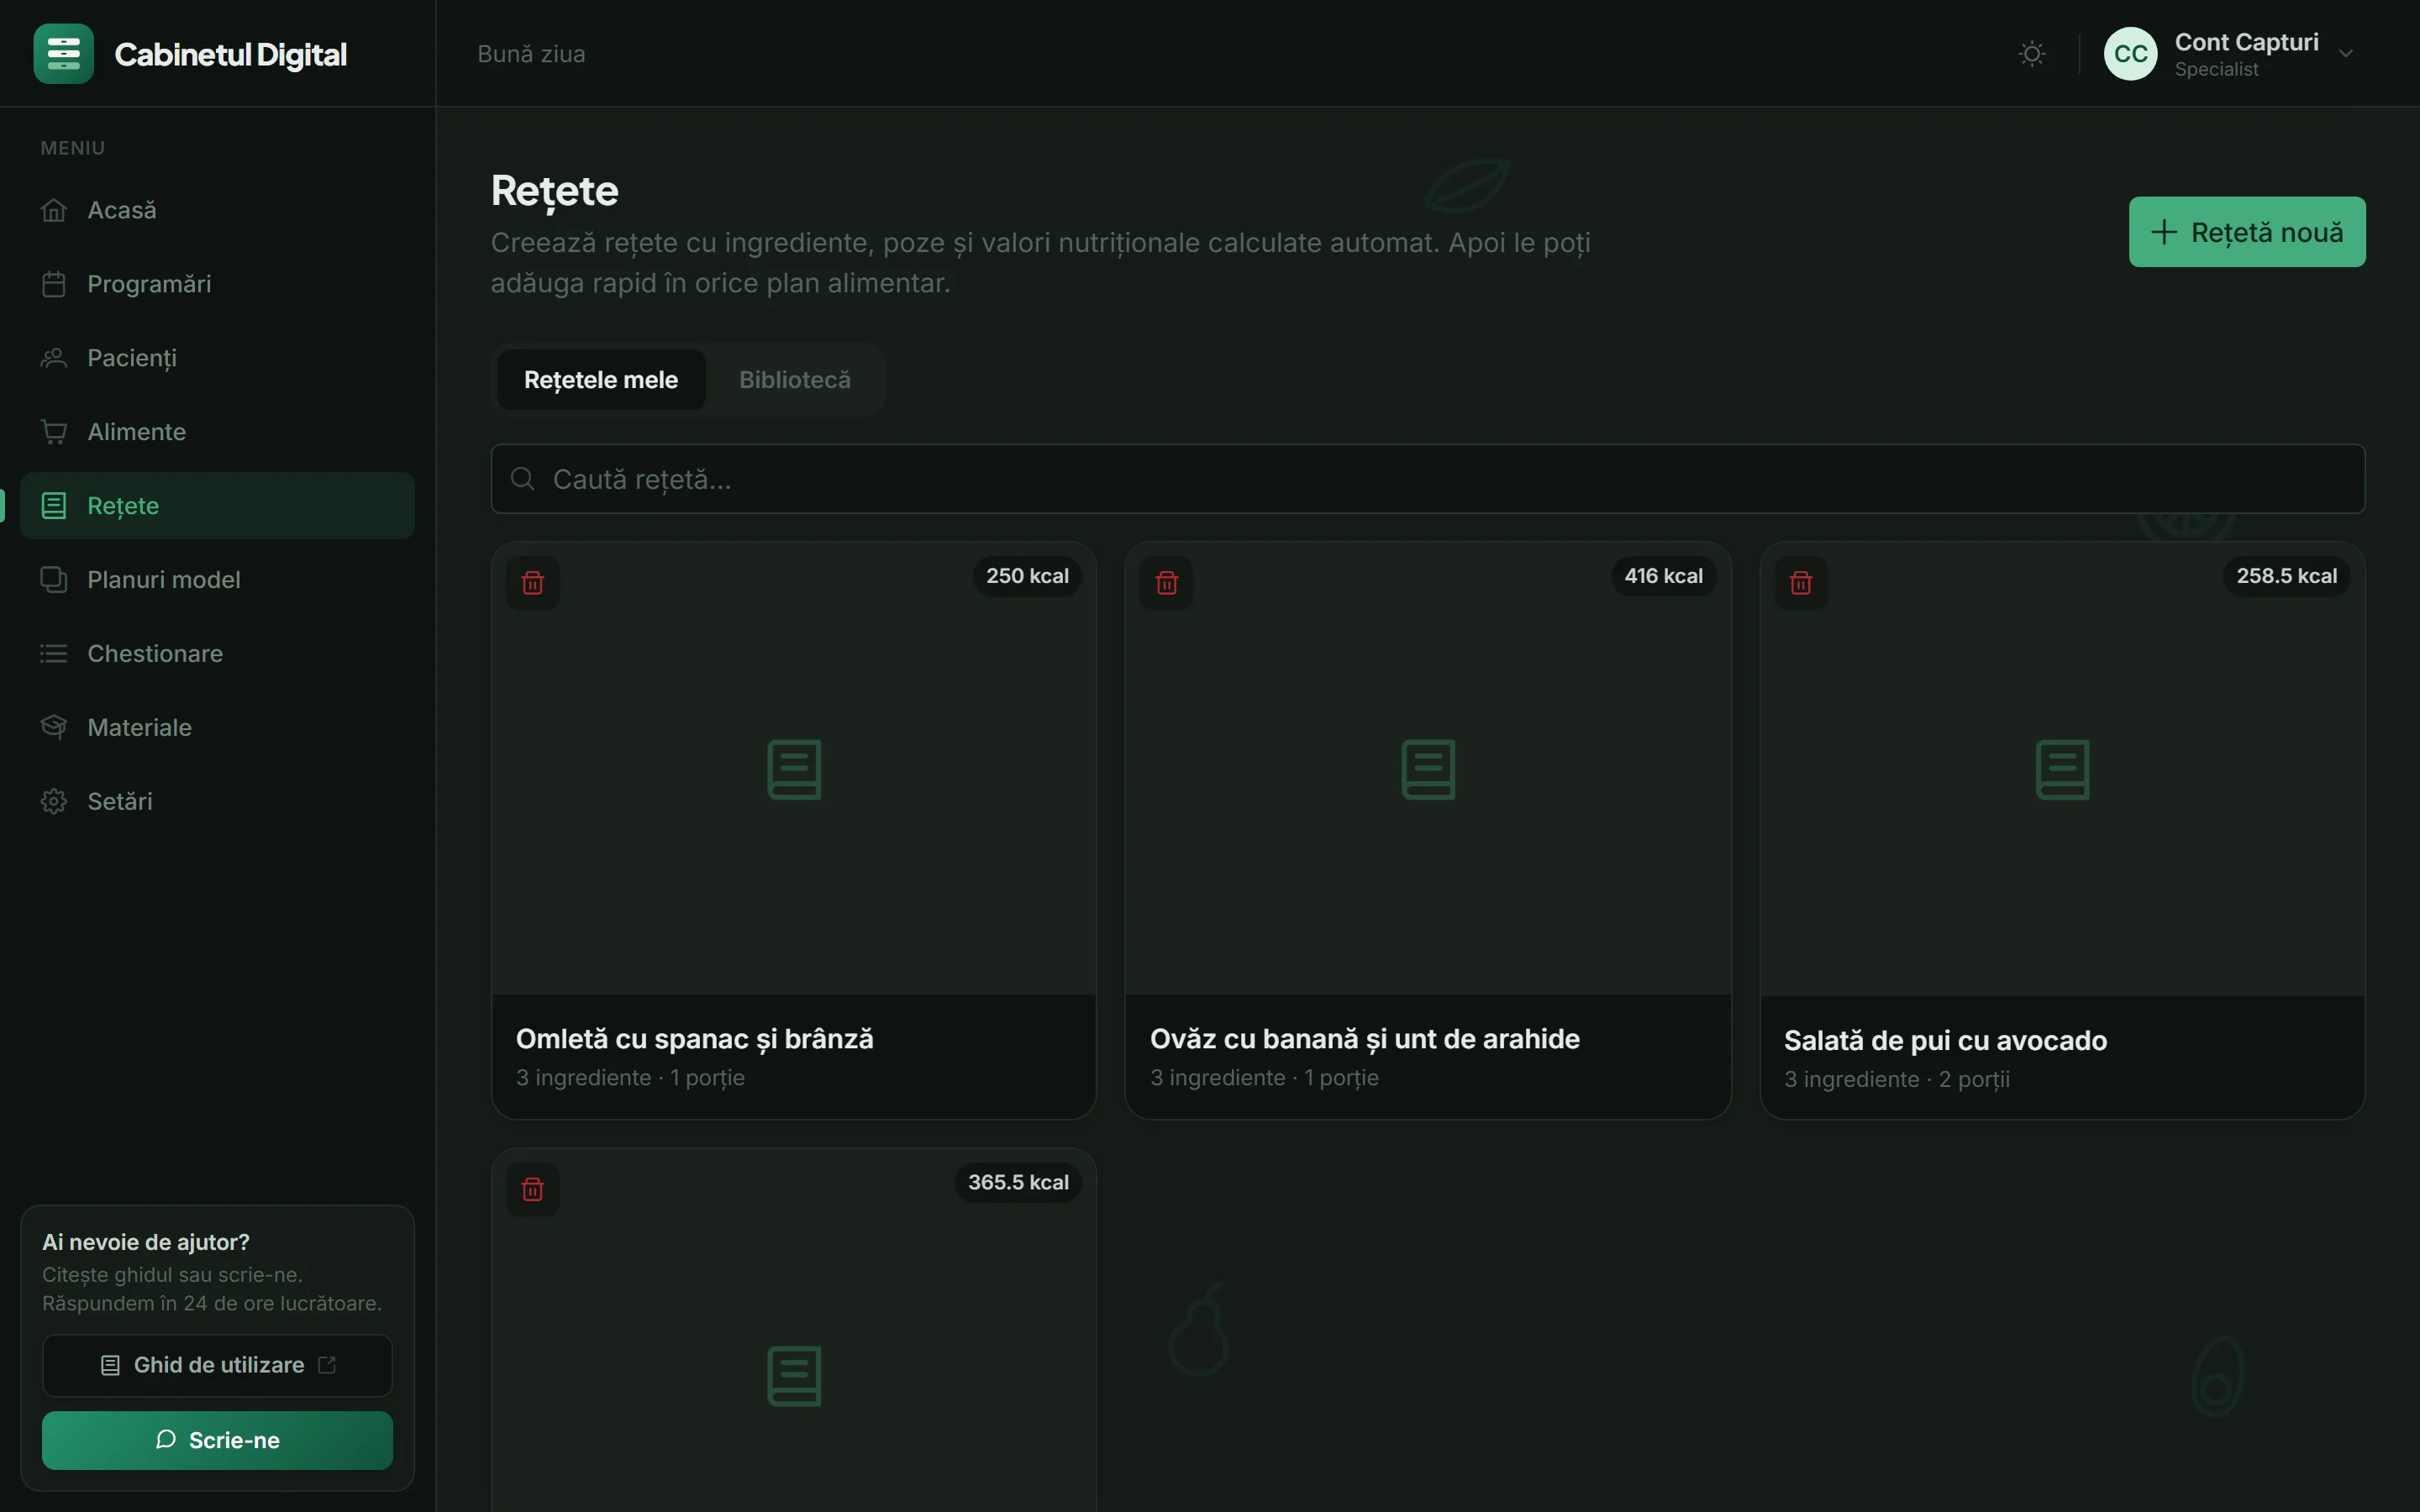This screenshot has width=2420, height=1512.
Task: Open Setări from the sidebar
Action: [x=217, y=802]
